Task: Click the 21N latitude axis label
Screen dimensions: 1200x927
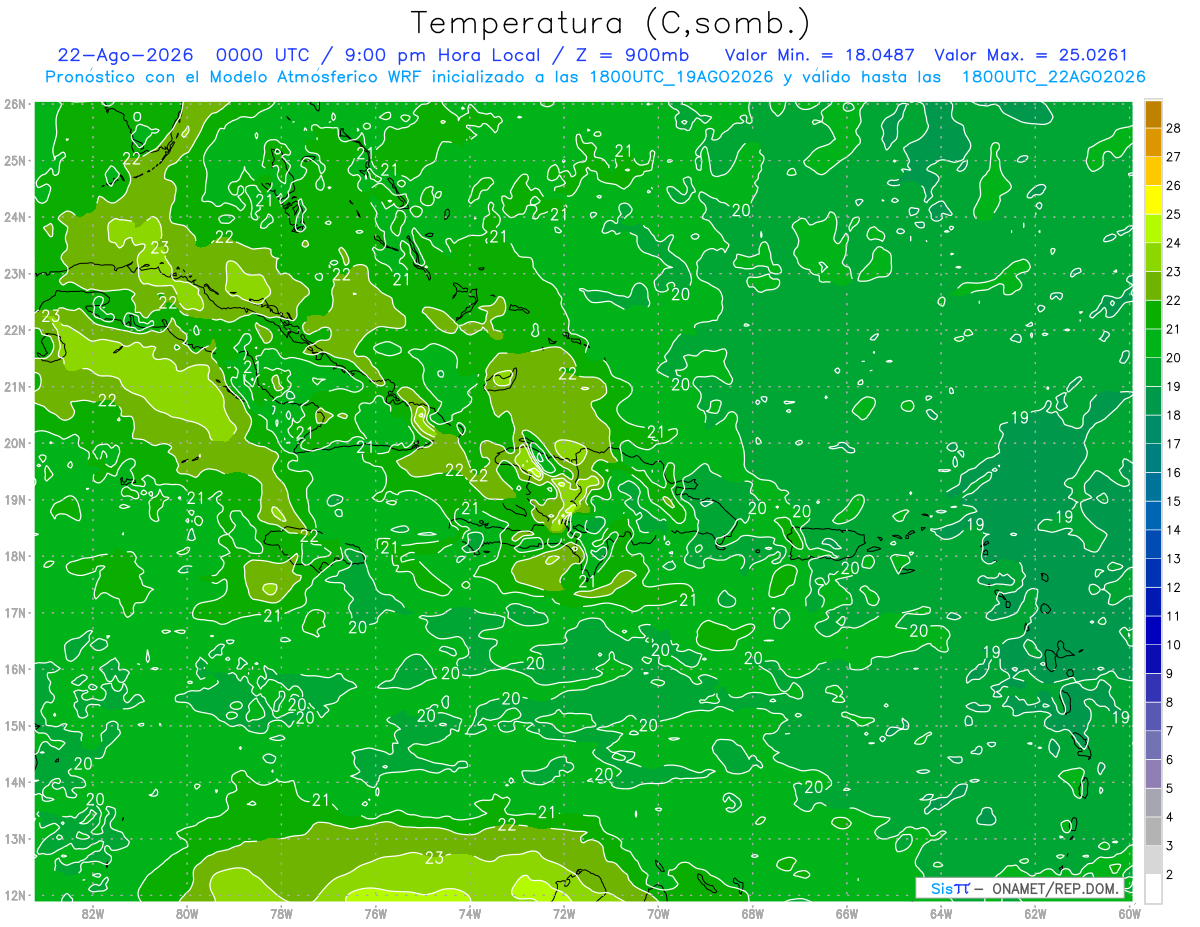Action: click(x=14, y=387)
